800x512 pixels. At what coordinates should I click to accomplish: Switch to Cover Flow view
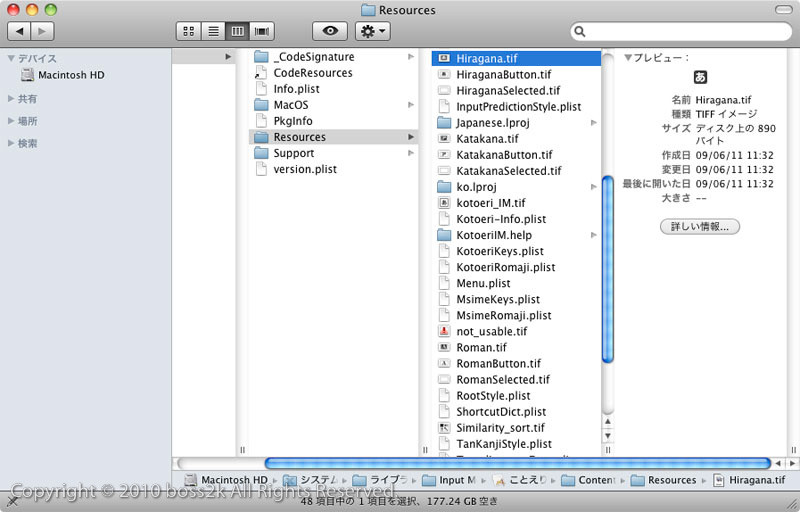pos(262,32)
